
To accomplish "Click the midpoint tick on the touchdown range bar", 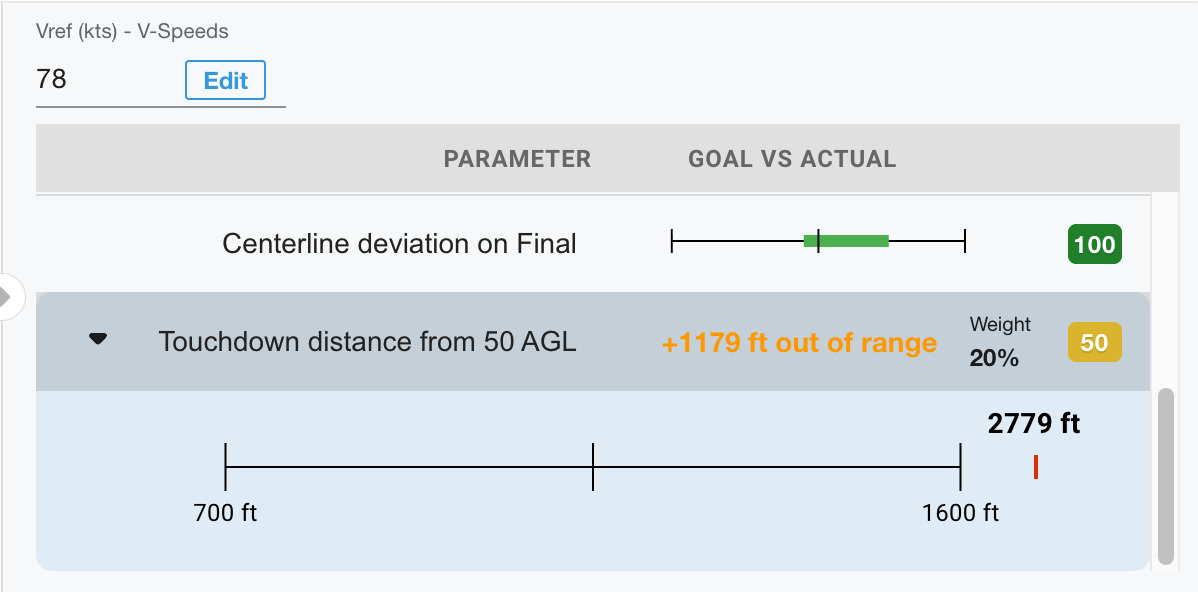I will tap(593, 467).
